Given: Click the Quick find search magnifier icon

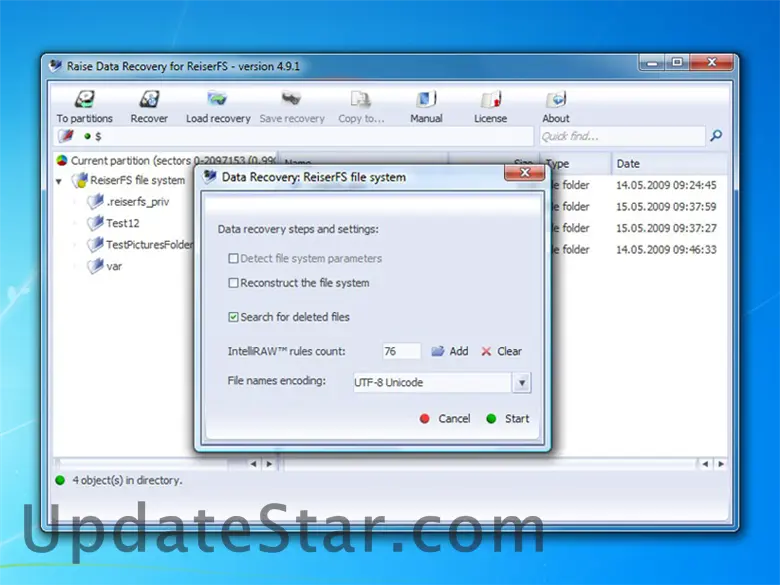Looking at the screenshot, I should [x=716, y=135].
